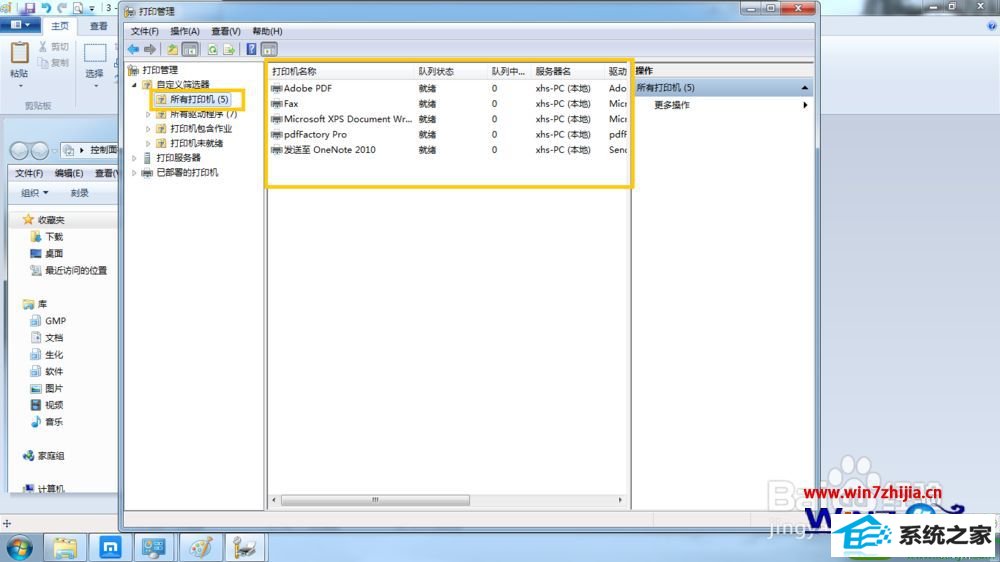Image resolution: width=1000 pixels, height=562 pixels.
Task: Switch to the 查看 tab in Paint
Action: tap(99, 26)
